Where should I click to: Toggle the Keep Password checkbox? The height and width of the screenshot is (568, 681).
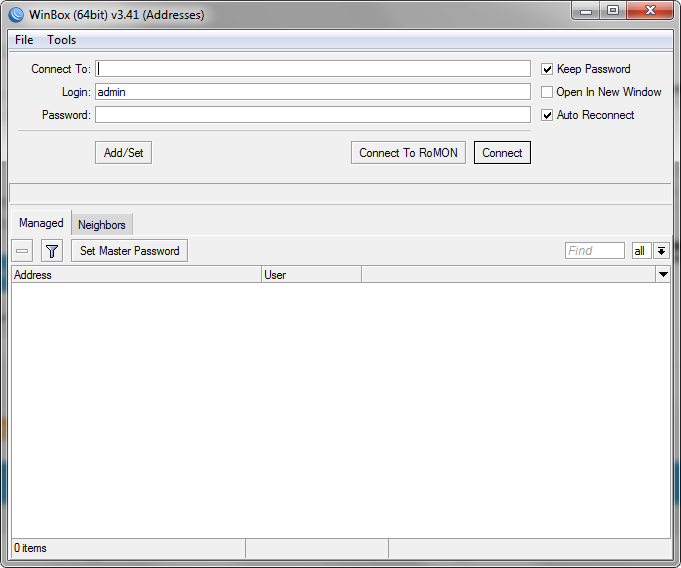tap(547, 69)
